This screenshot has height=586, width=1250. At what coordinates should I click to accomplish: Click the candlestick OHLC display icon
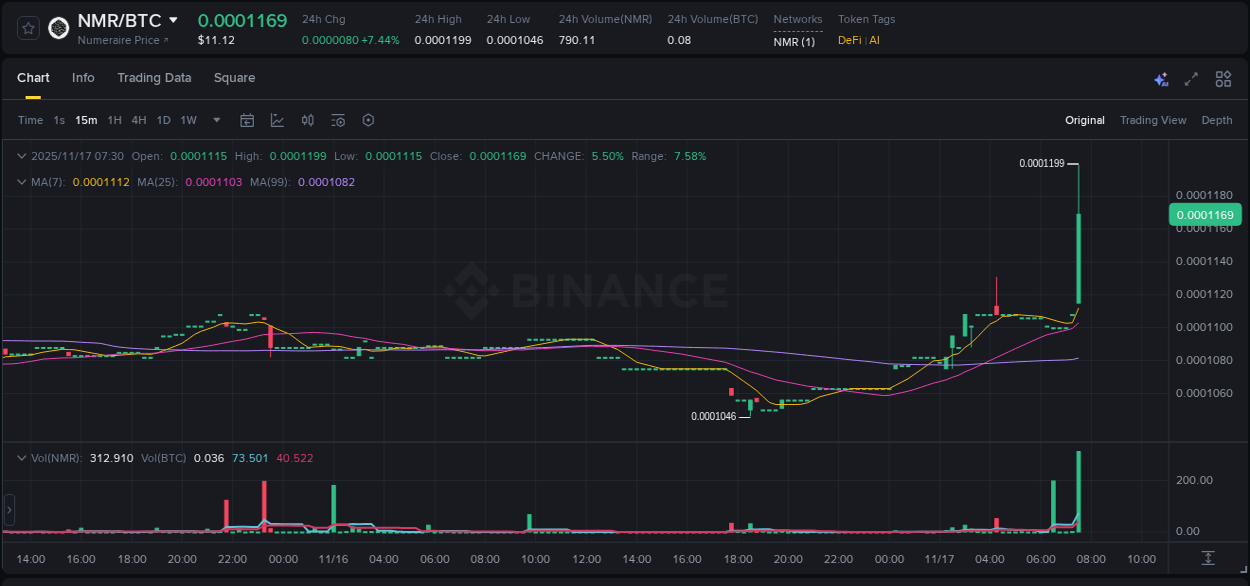[x=307, y=120]
